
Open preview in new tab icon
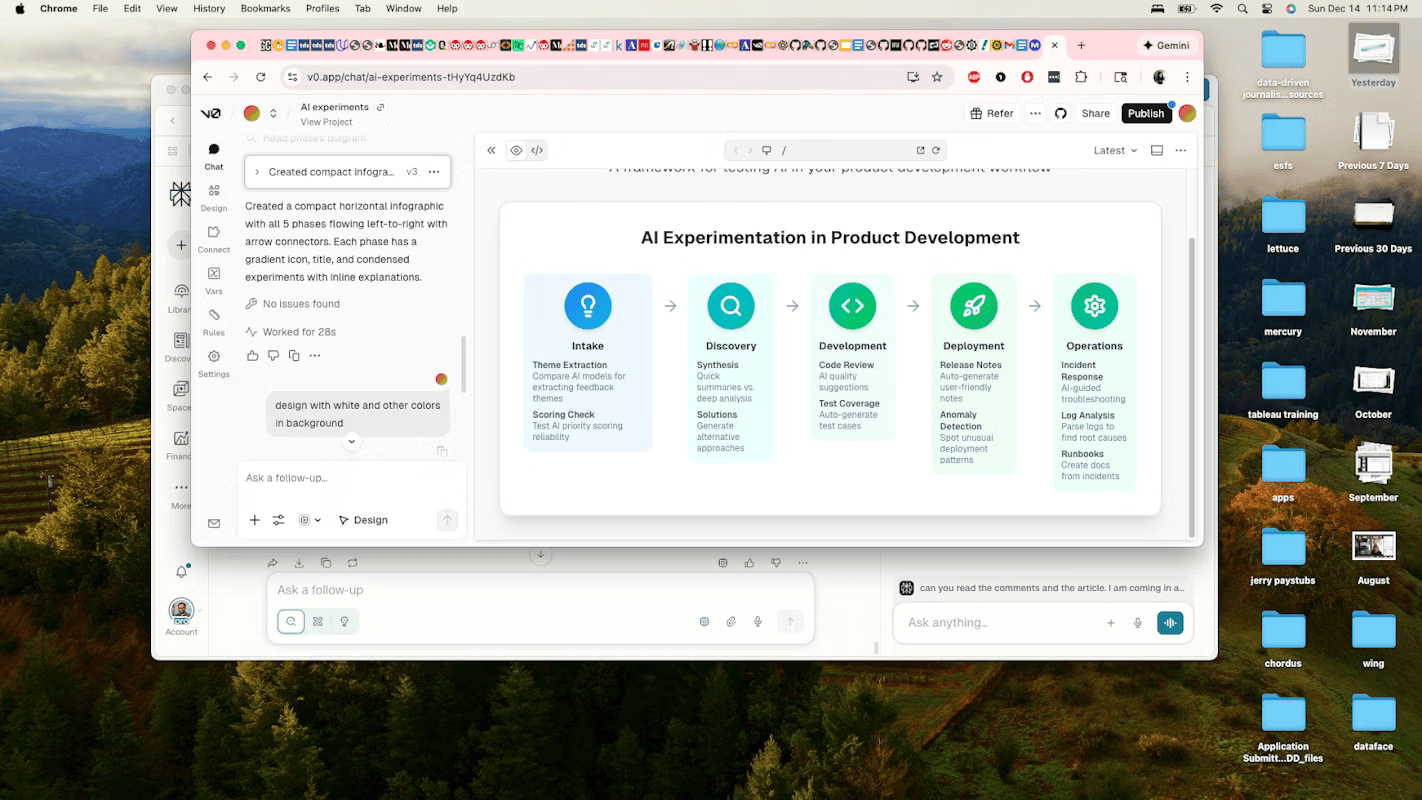coord(920,150)
